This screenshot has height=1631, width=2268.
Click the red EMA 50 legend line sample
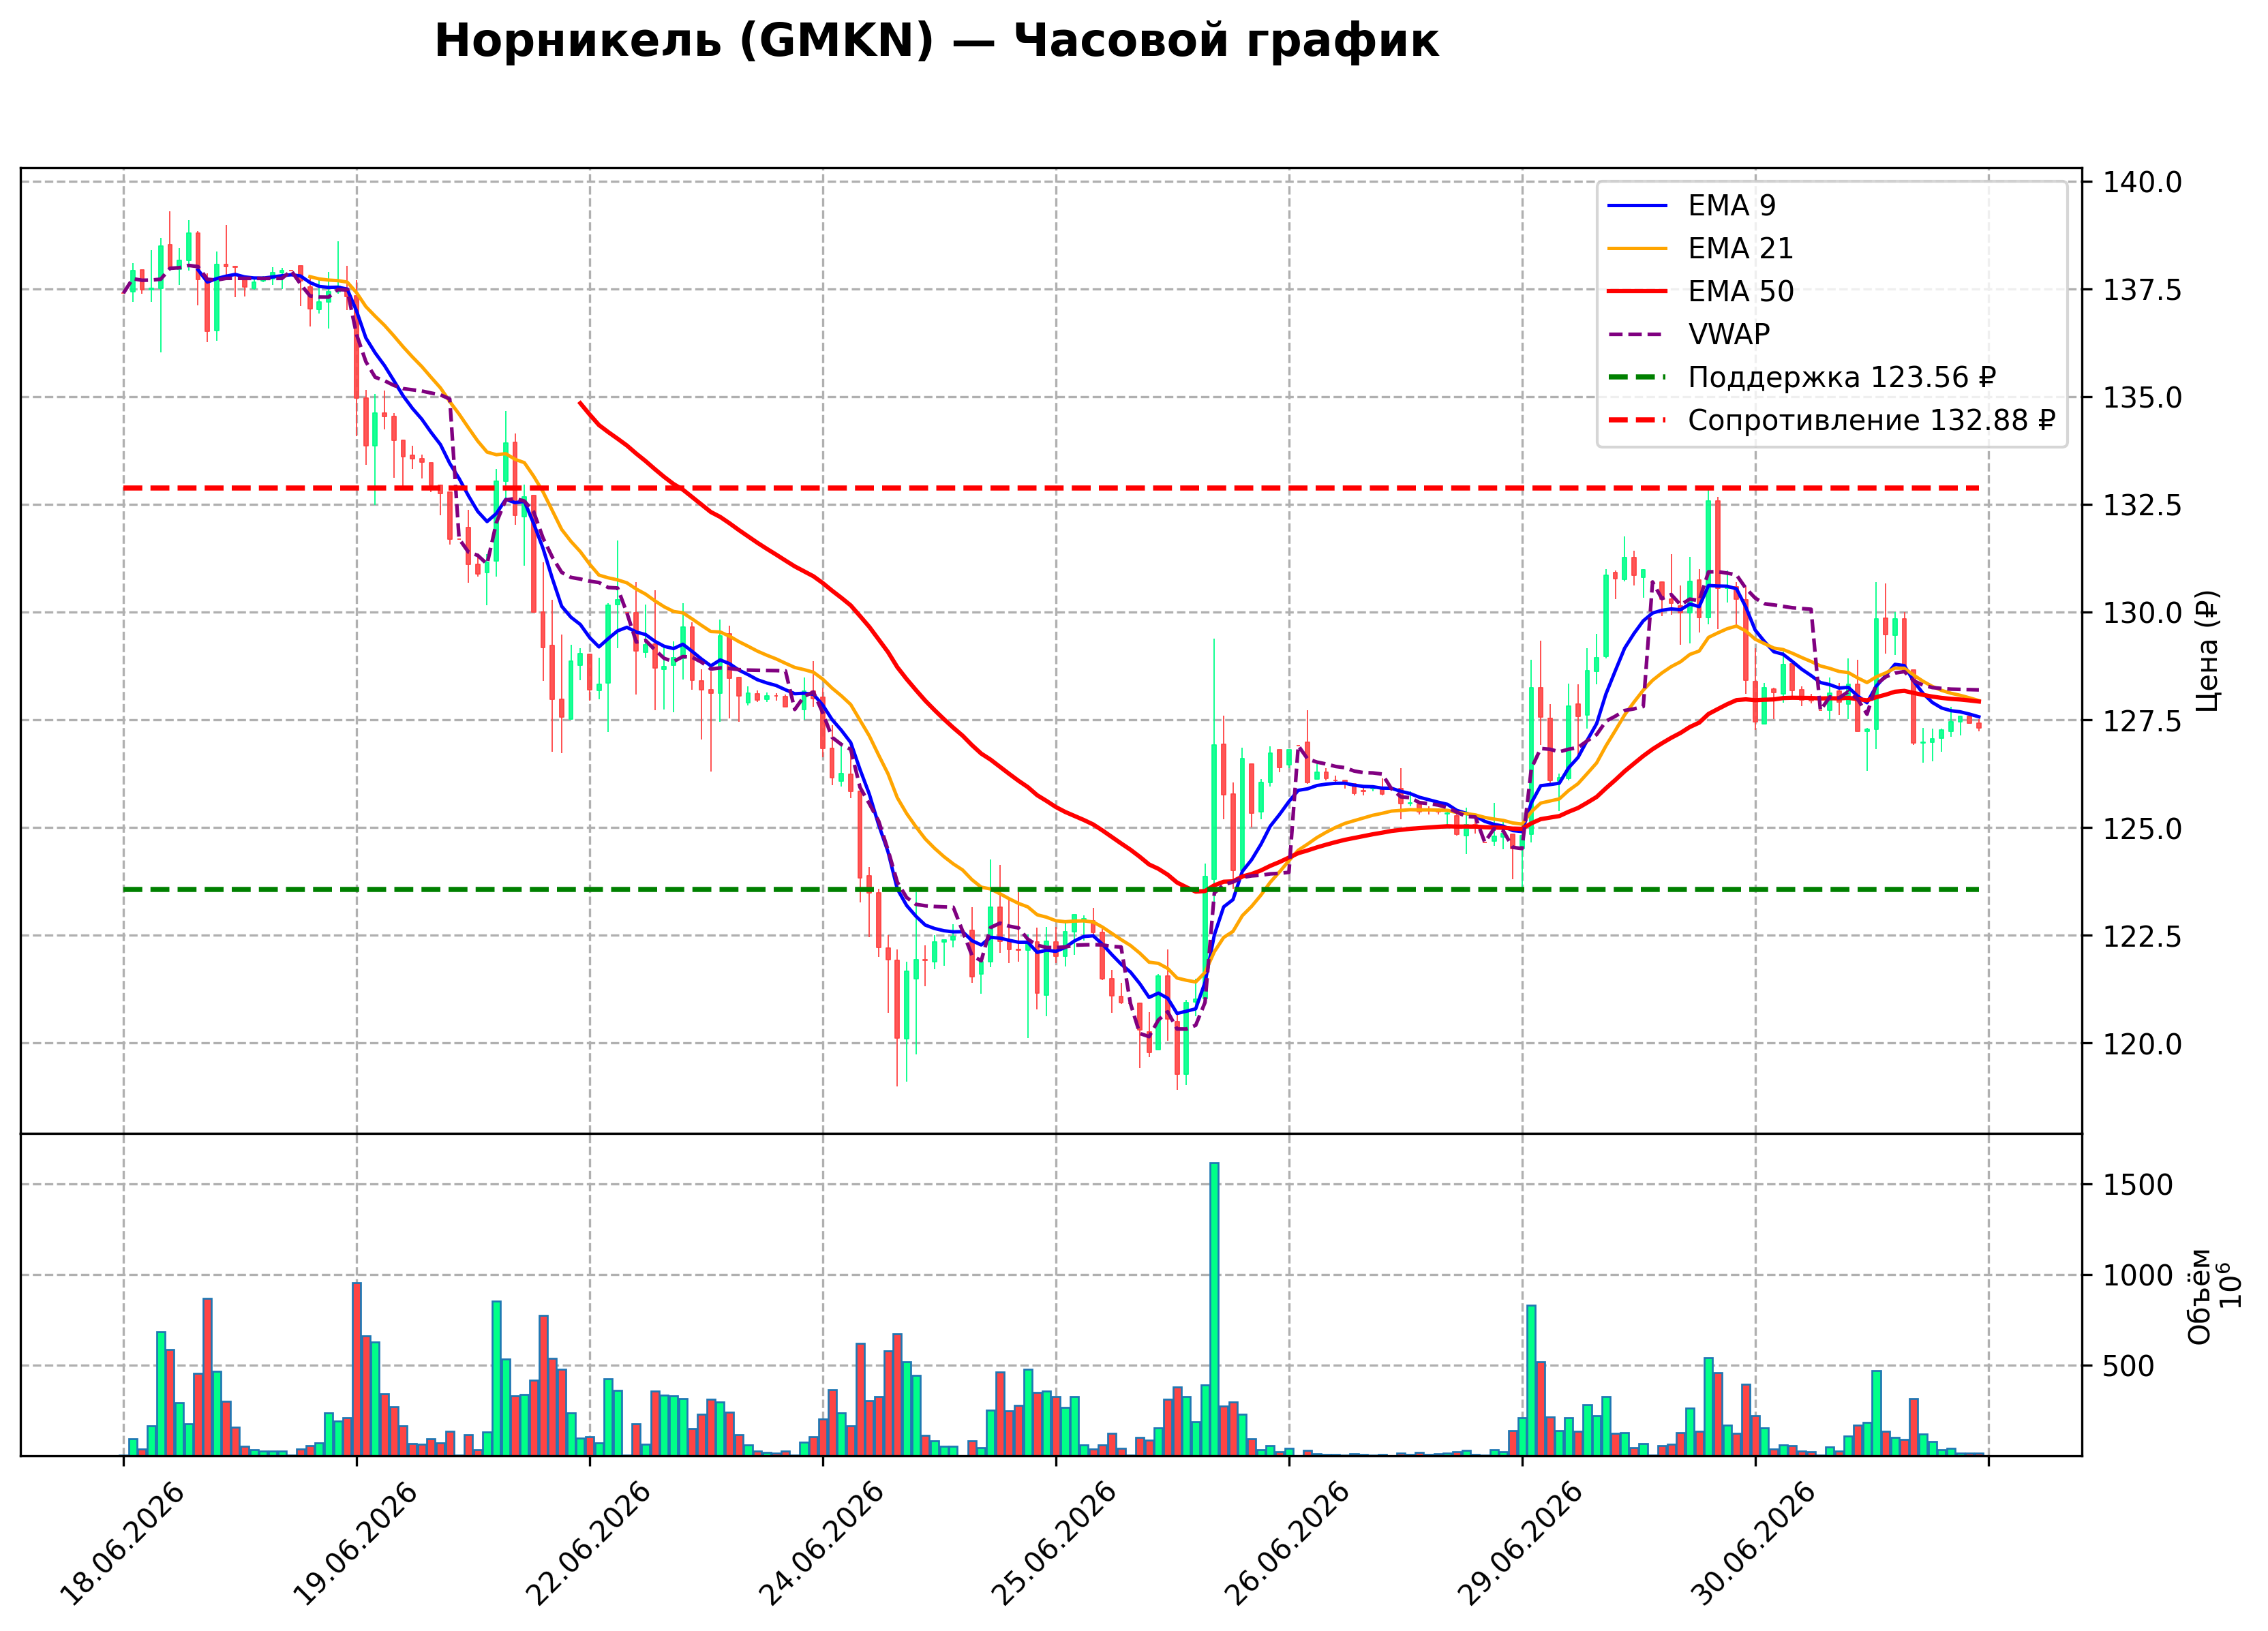coord(1637,291)
